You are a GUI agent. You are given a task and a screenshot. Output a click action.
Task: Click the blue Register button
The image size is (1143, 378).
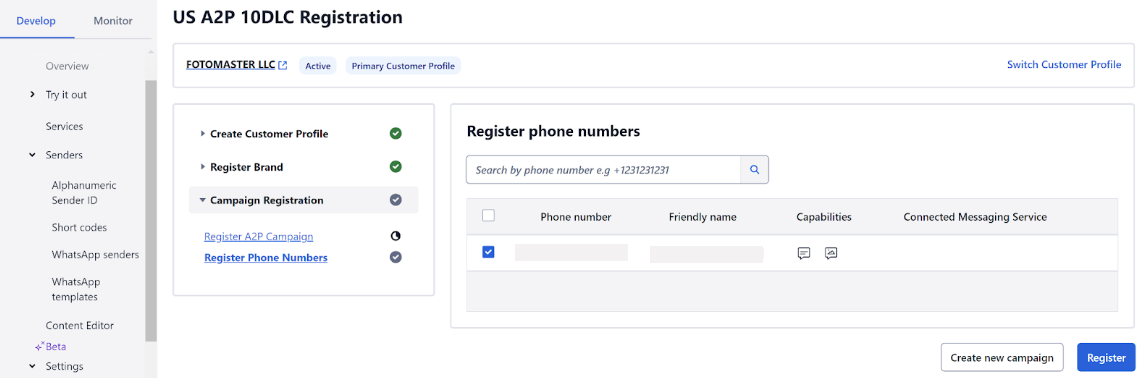click(1106, 358)
